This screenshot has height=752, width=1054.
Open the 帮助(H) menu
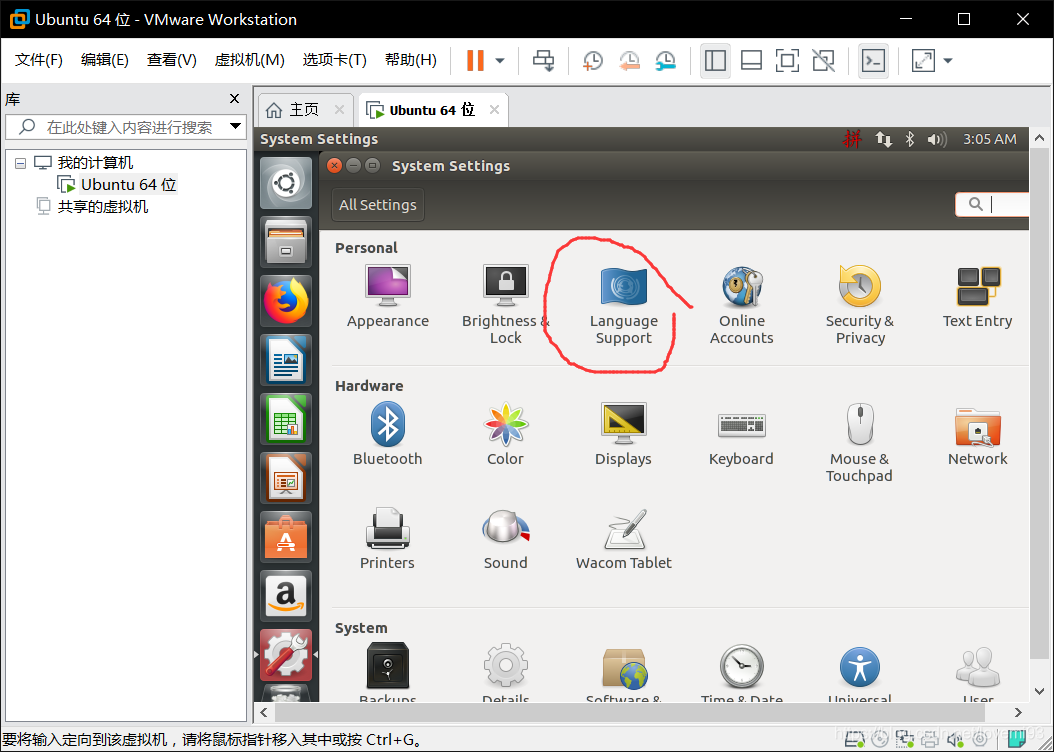coord(411,60)
